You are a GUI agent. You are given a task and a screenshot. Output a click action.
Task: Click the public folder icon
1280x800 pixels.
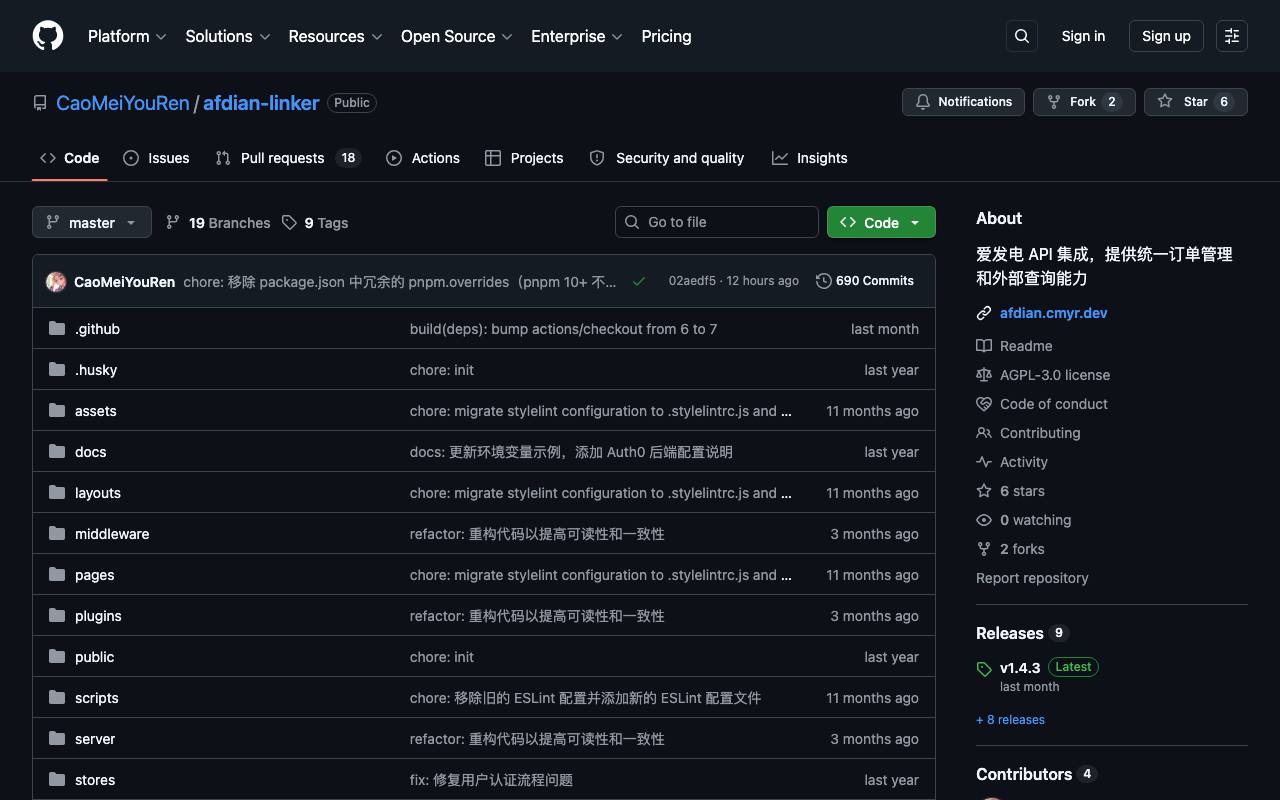tap(57, 657)
